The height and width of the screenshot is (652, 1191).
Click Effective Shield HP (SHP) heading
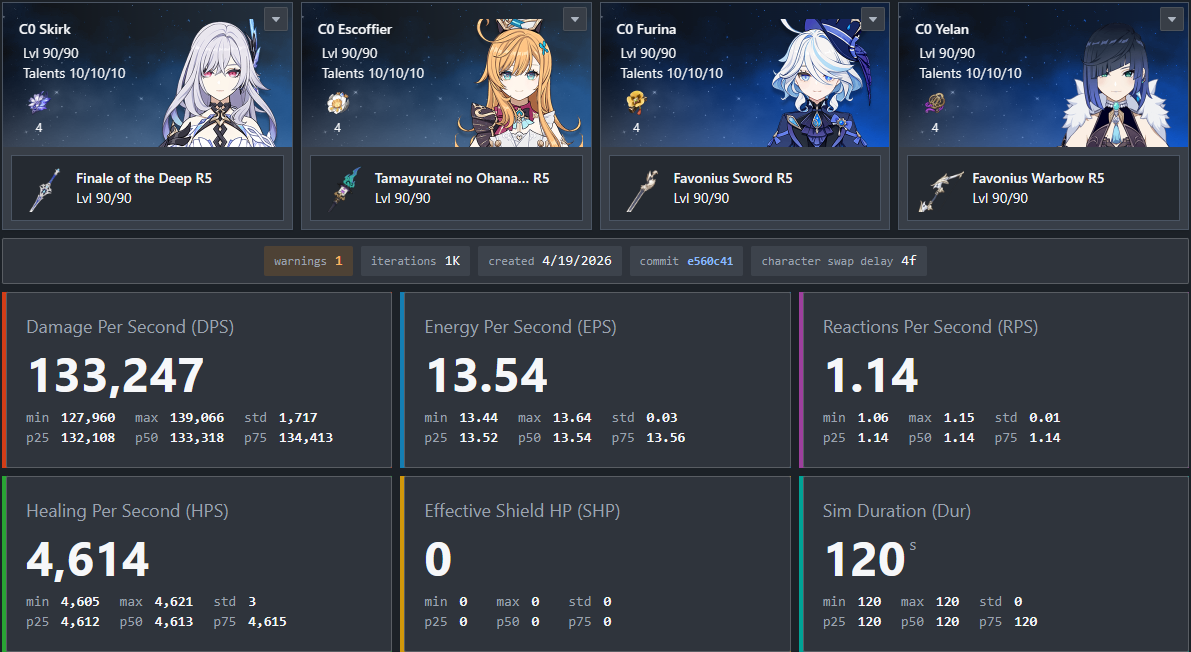point(523,511)
